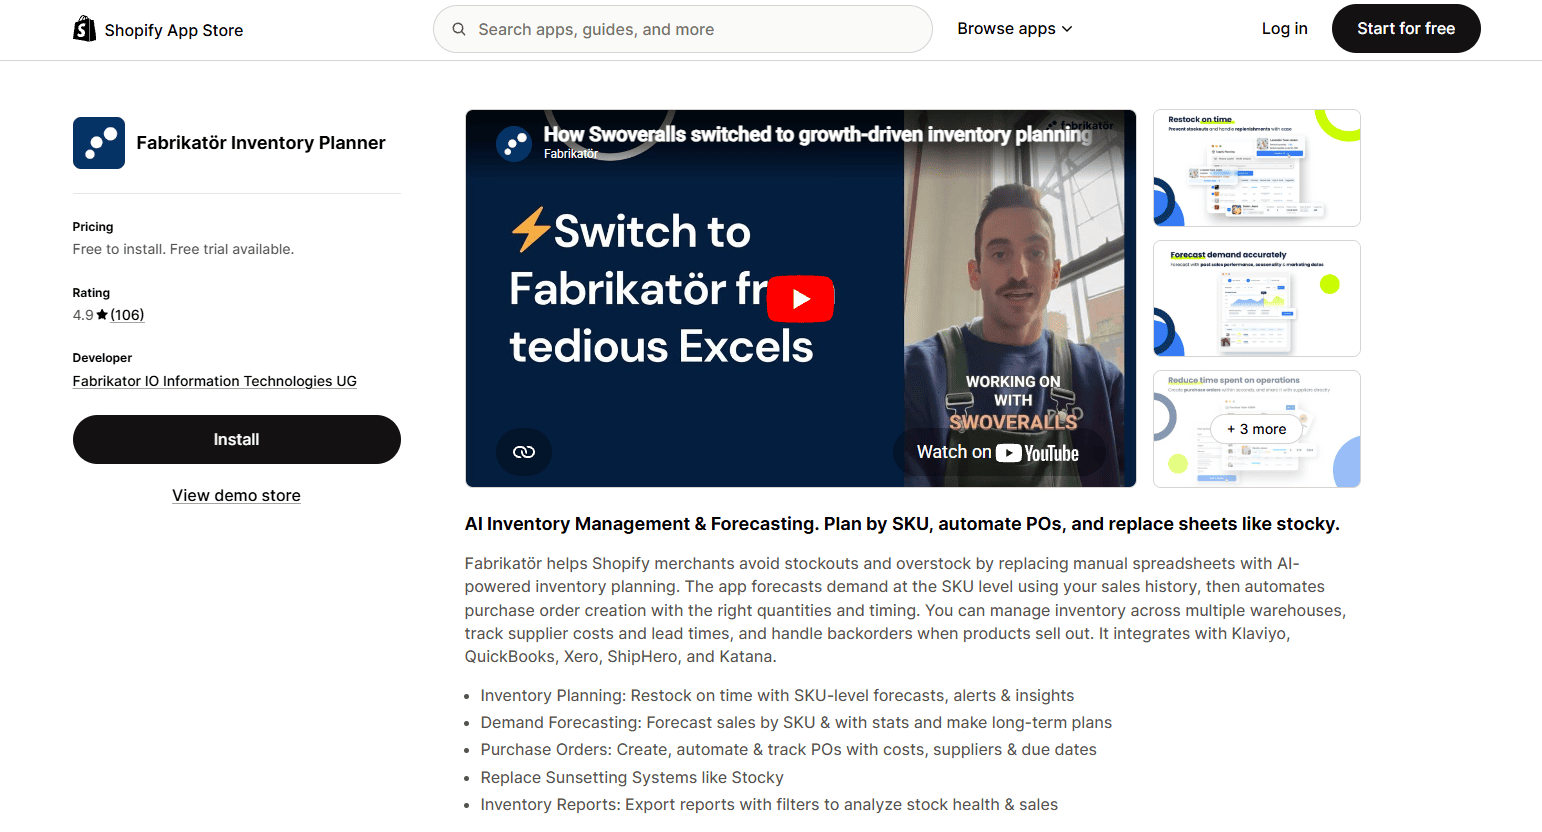This screenshot has height=832, width=1542.
Task: Click the Pricing label
Action: (x=93, y=227)
